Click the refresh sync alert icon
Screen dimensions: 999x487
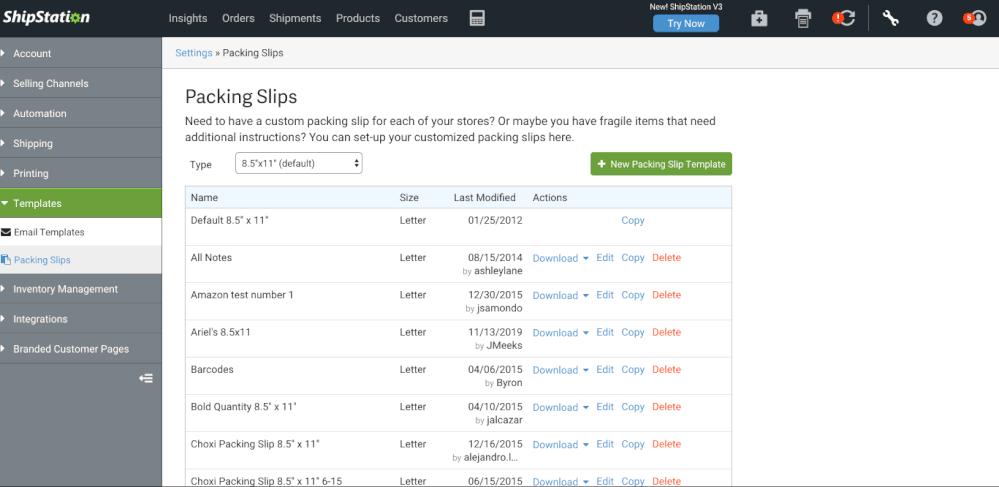pos(845,18)
